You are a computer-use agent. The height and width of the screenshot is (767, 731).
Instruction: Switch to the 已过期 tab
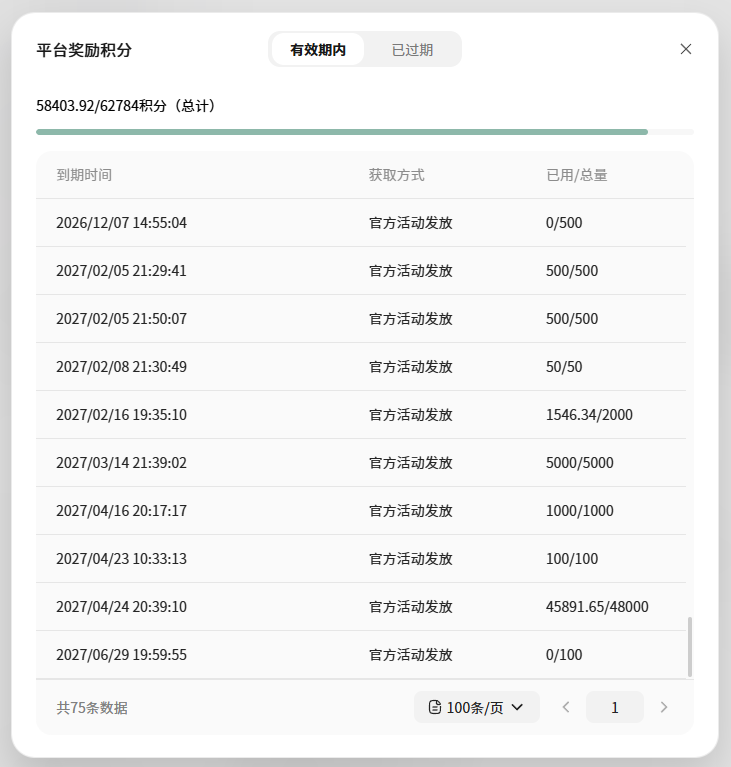412,49
